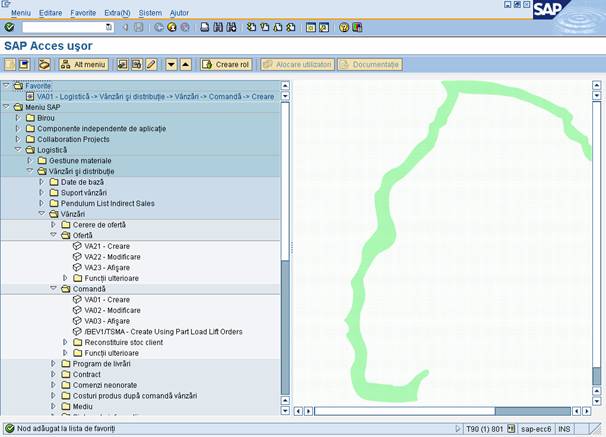Click the Cancel icon in the standard toolbar
This screenshot has width=606, height=437.
pos(185,27)
